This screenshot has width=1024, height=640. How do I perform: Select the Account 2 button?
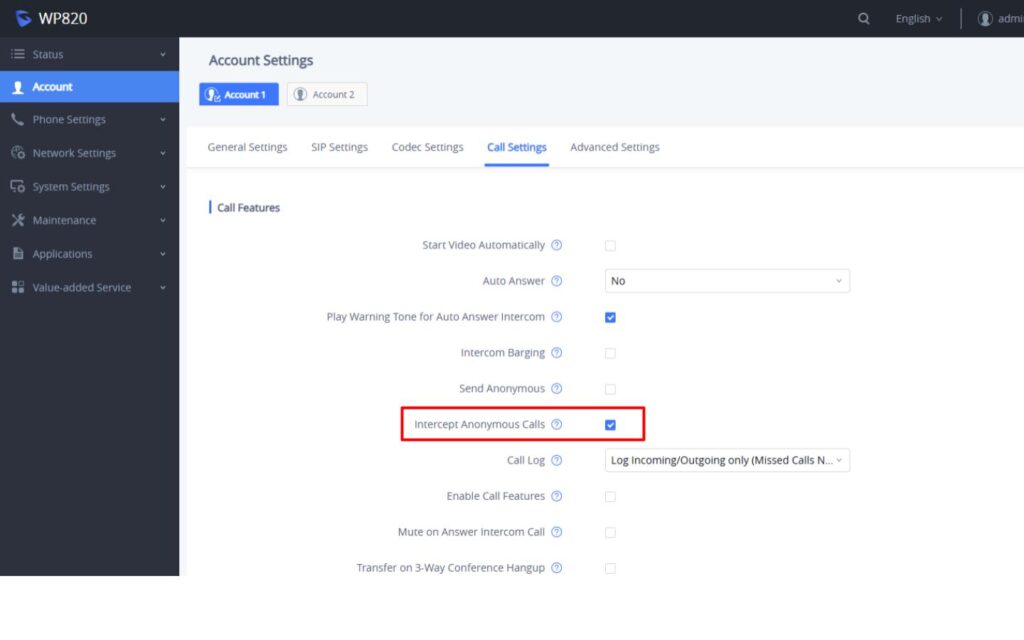coord(327,95)
